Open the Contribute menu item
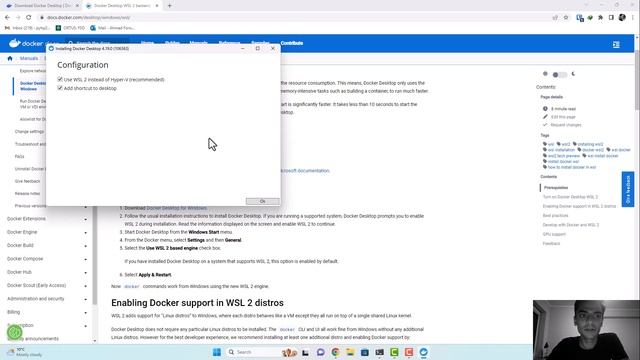The height and width of the screenshot is (360, 640). click(291, 43)
